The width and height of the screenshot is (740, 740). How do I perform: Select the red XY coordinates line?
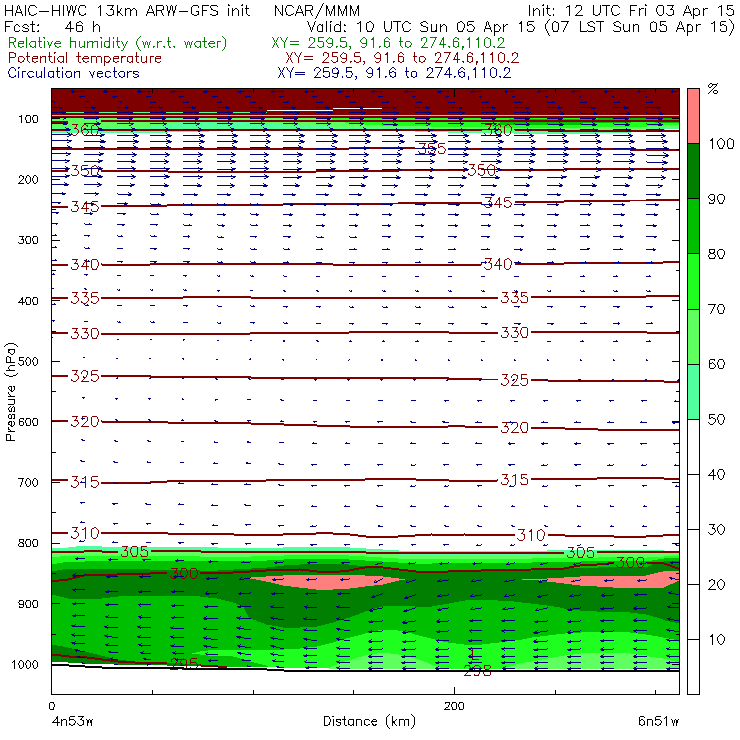pos(402,58)
